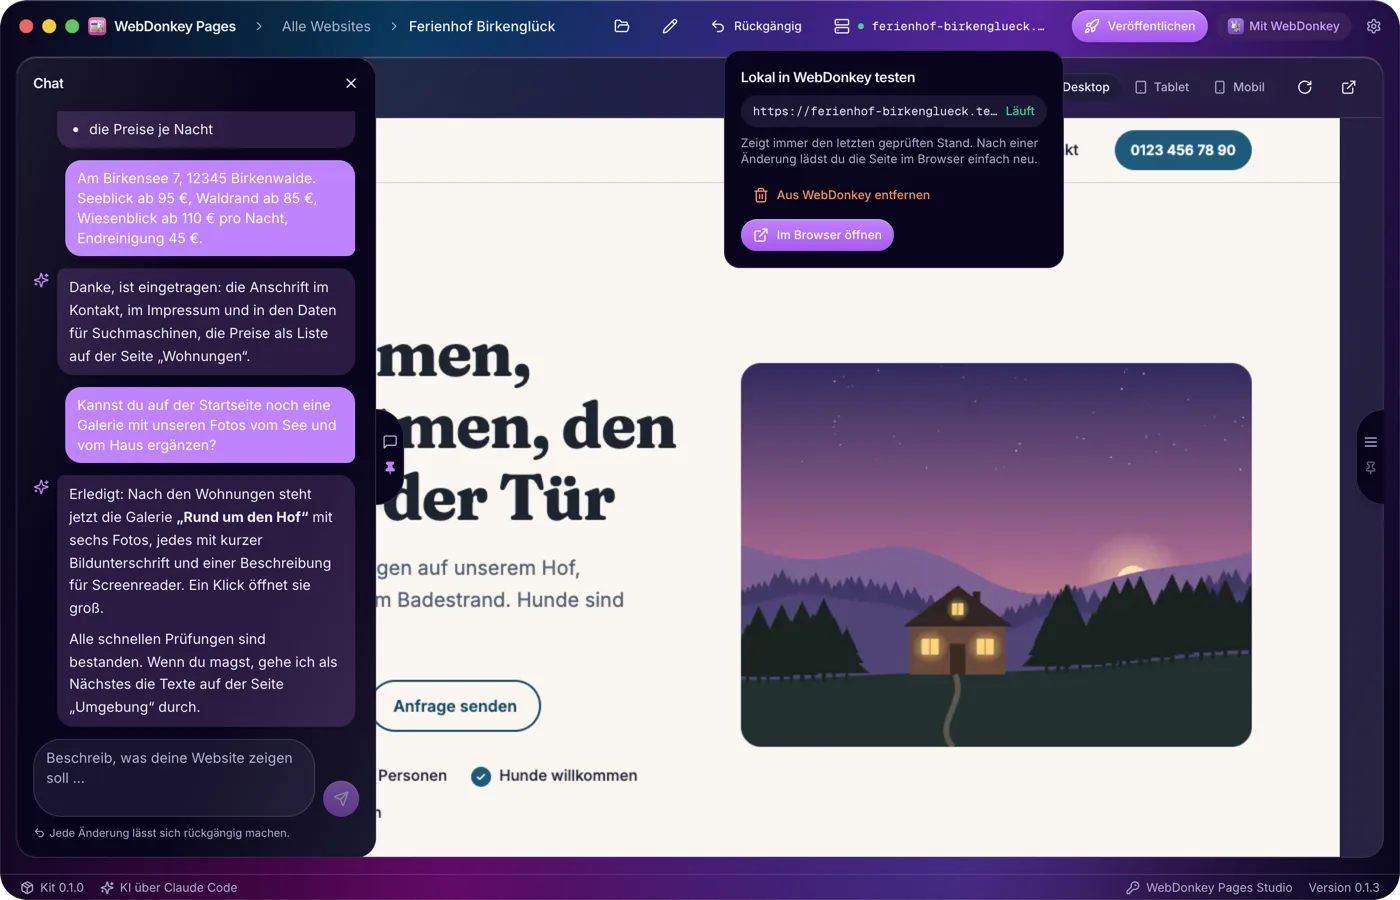Click Ferienhof Birkenglück breadcrumb
Image resolution: width=1400 pixels, height=900 pixels.
(x=482, y=26)
